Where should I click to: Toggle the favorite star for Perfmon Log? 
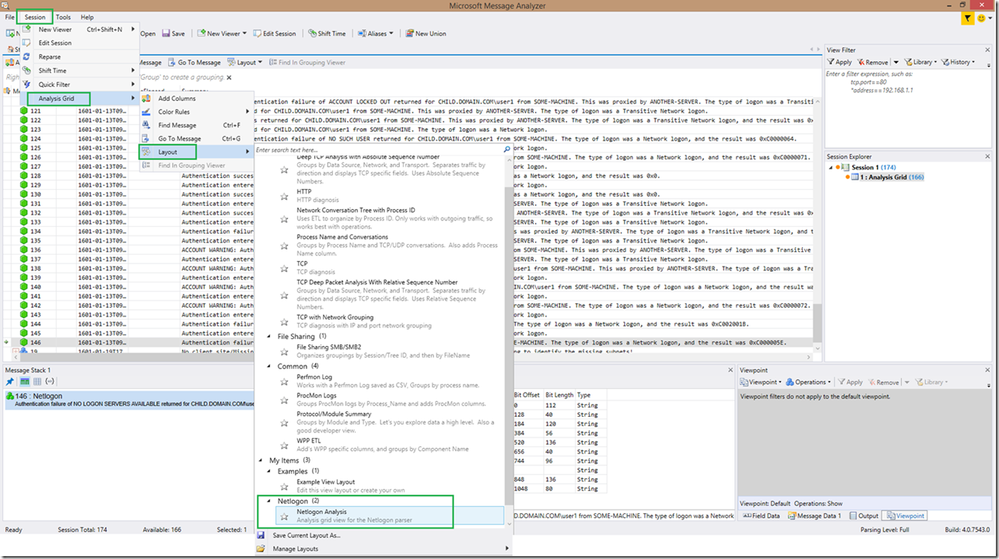284,382
